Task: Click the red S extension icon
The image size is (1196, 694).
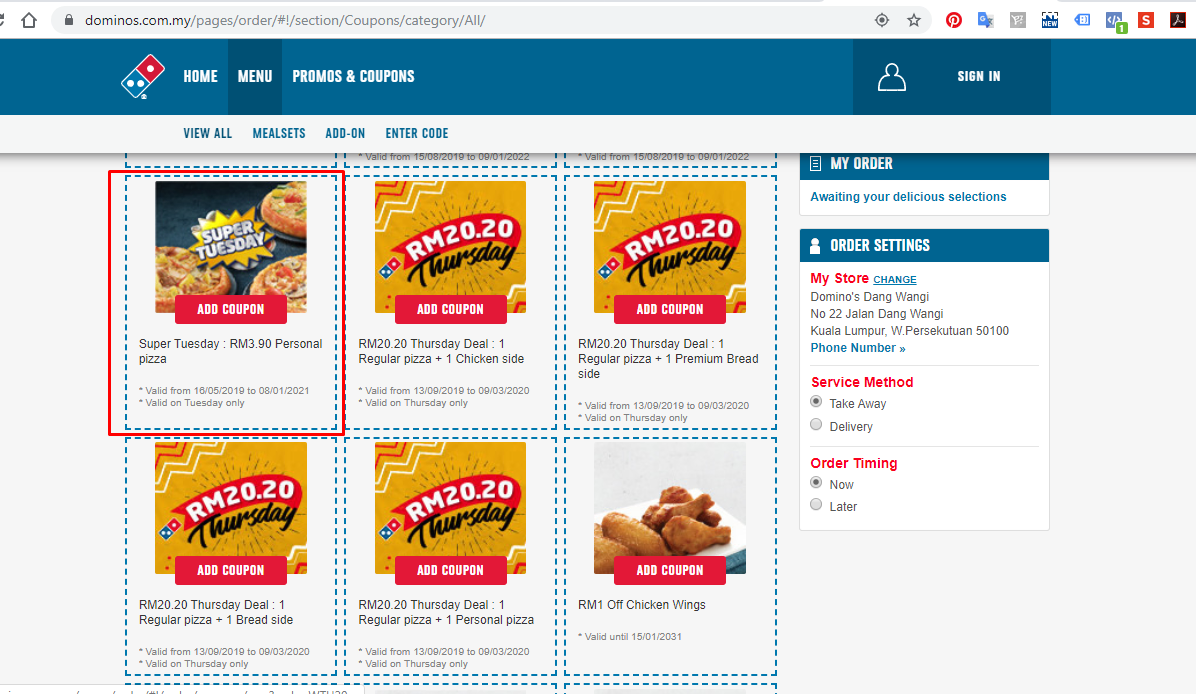Action: click(1146, 21)
